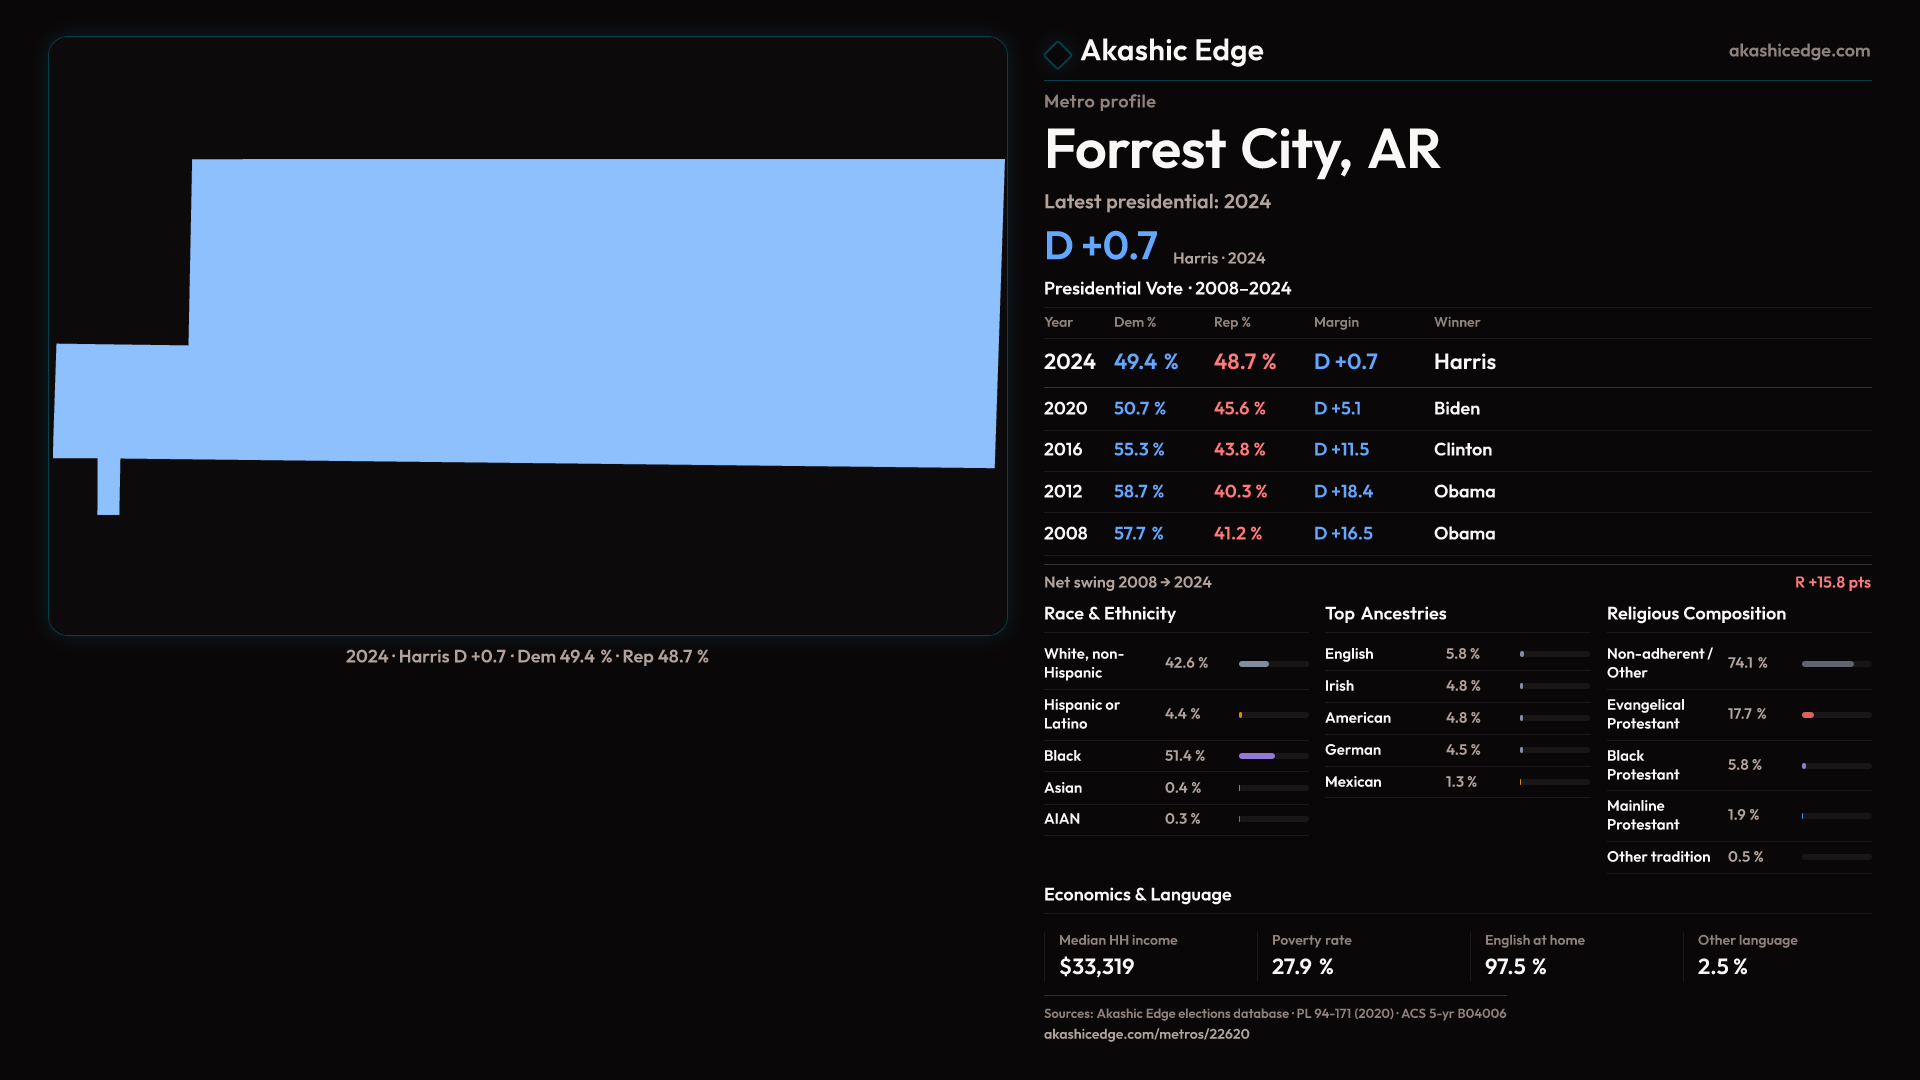This screenshot has height=1080, width=1920.
Task: Select the 2024 Harris results row
Action: (x=1456, y=362)
